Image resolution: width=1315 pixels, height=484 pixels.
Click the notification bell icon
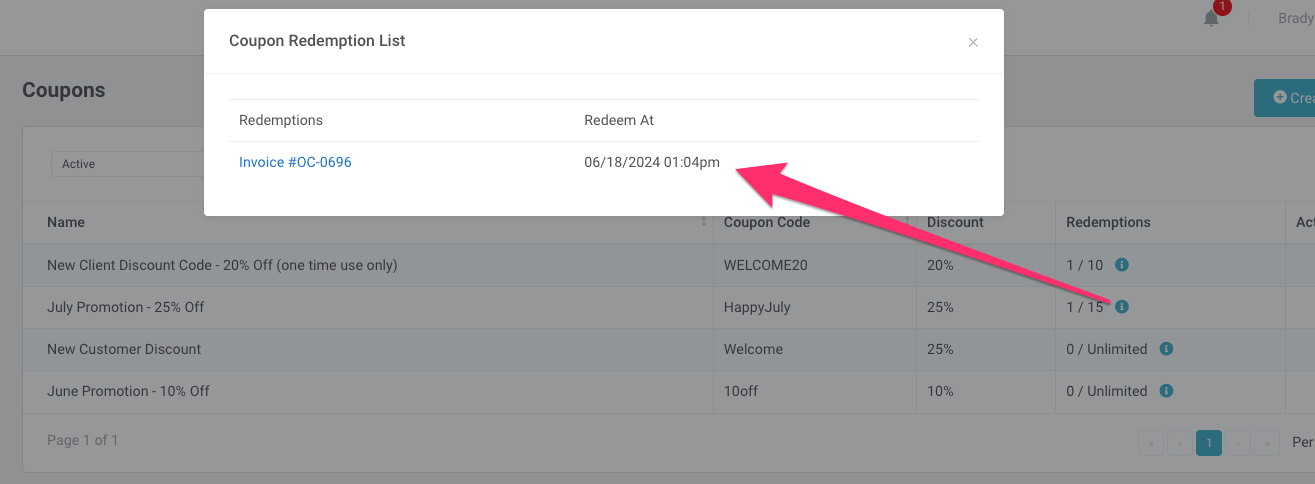click(1211, 19)
